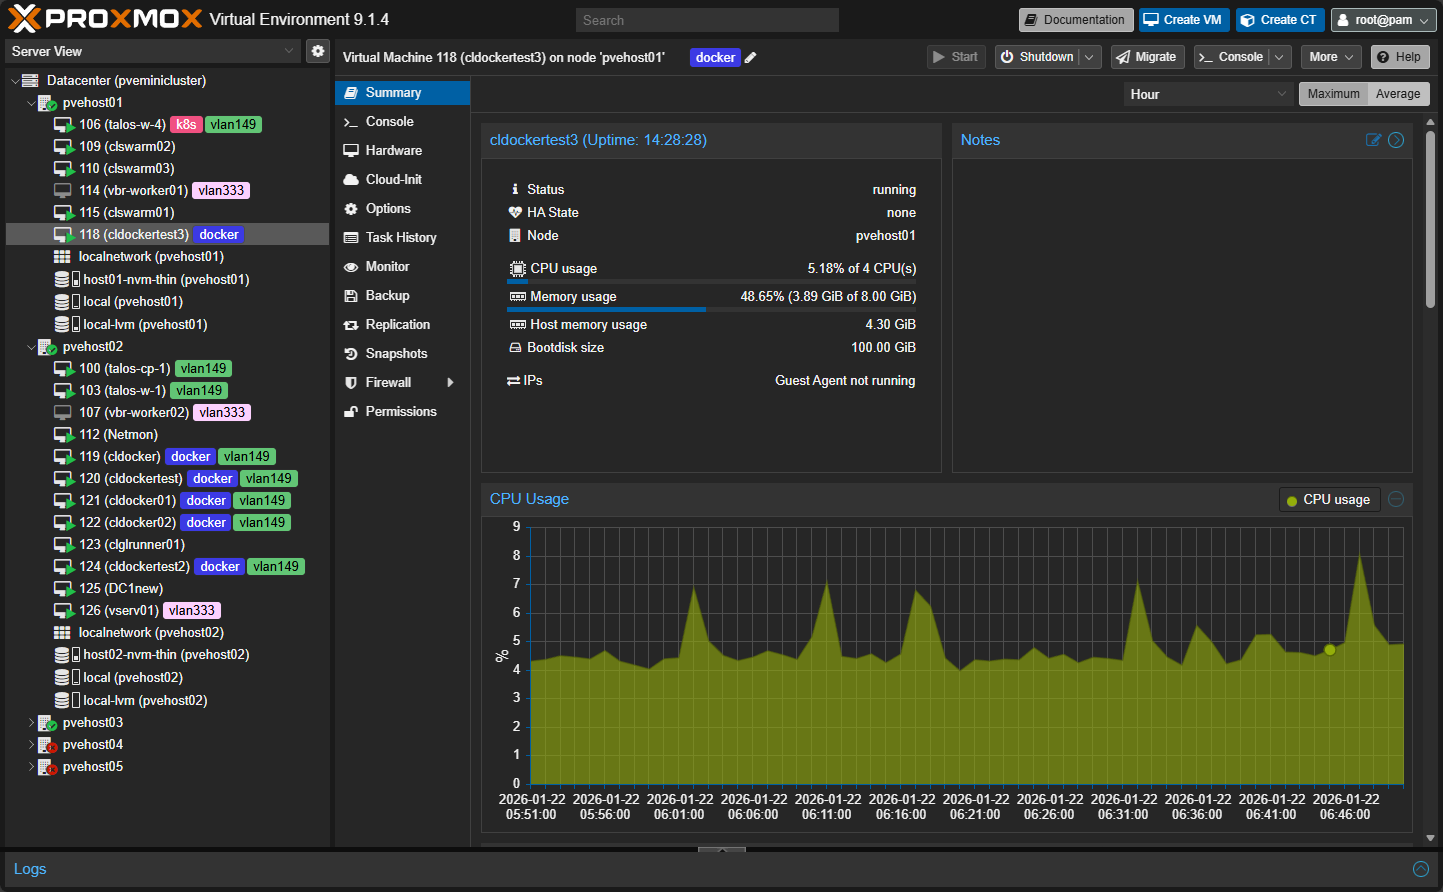Switch graph mode to Average
Image resolution: width=1443 pixels, height=892 pixels.
point(1397,94)
